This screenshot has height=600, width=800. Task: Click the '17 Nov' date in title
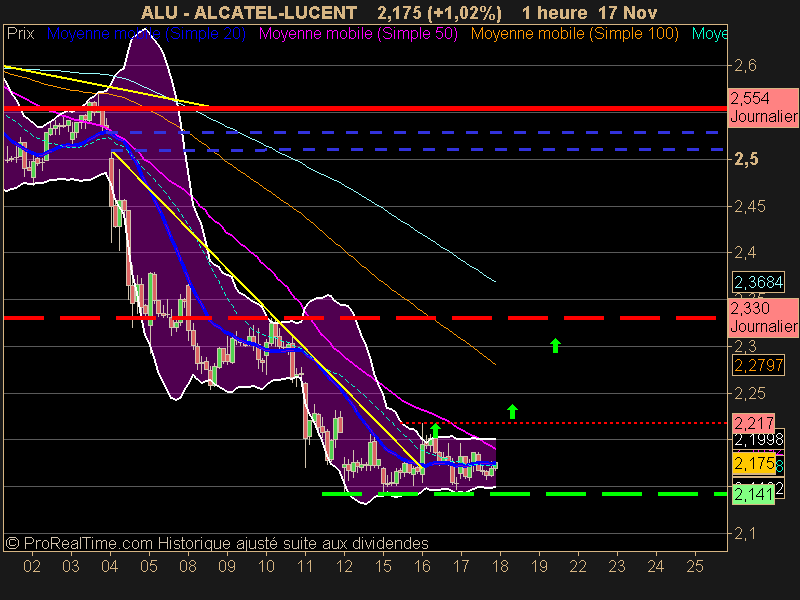[628, 13]
